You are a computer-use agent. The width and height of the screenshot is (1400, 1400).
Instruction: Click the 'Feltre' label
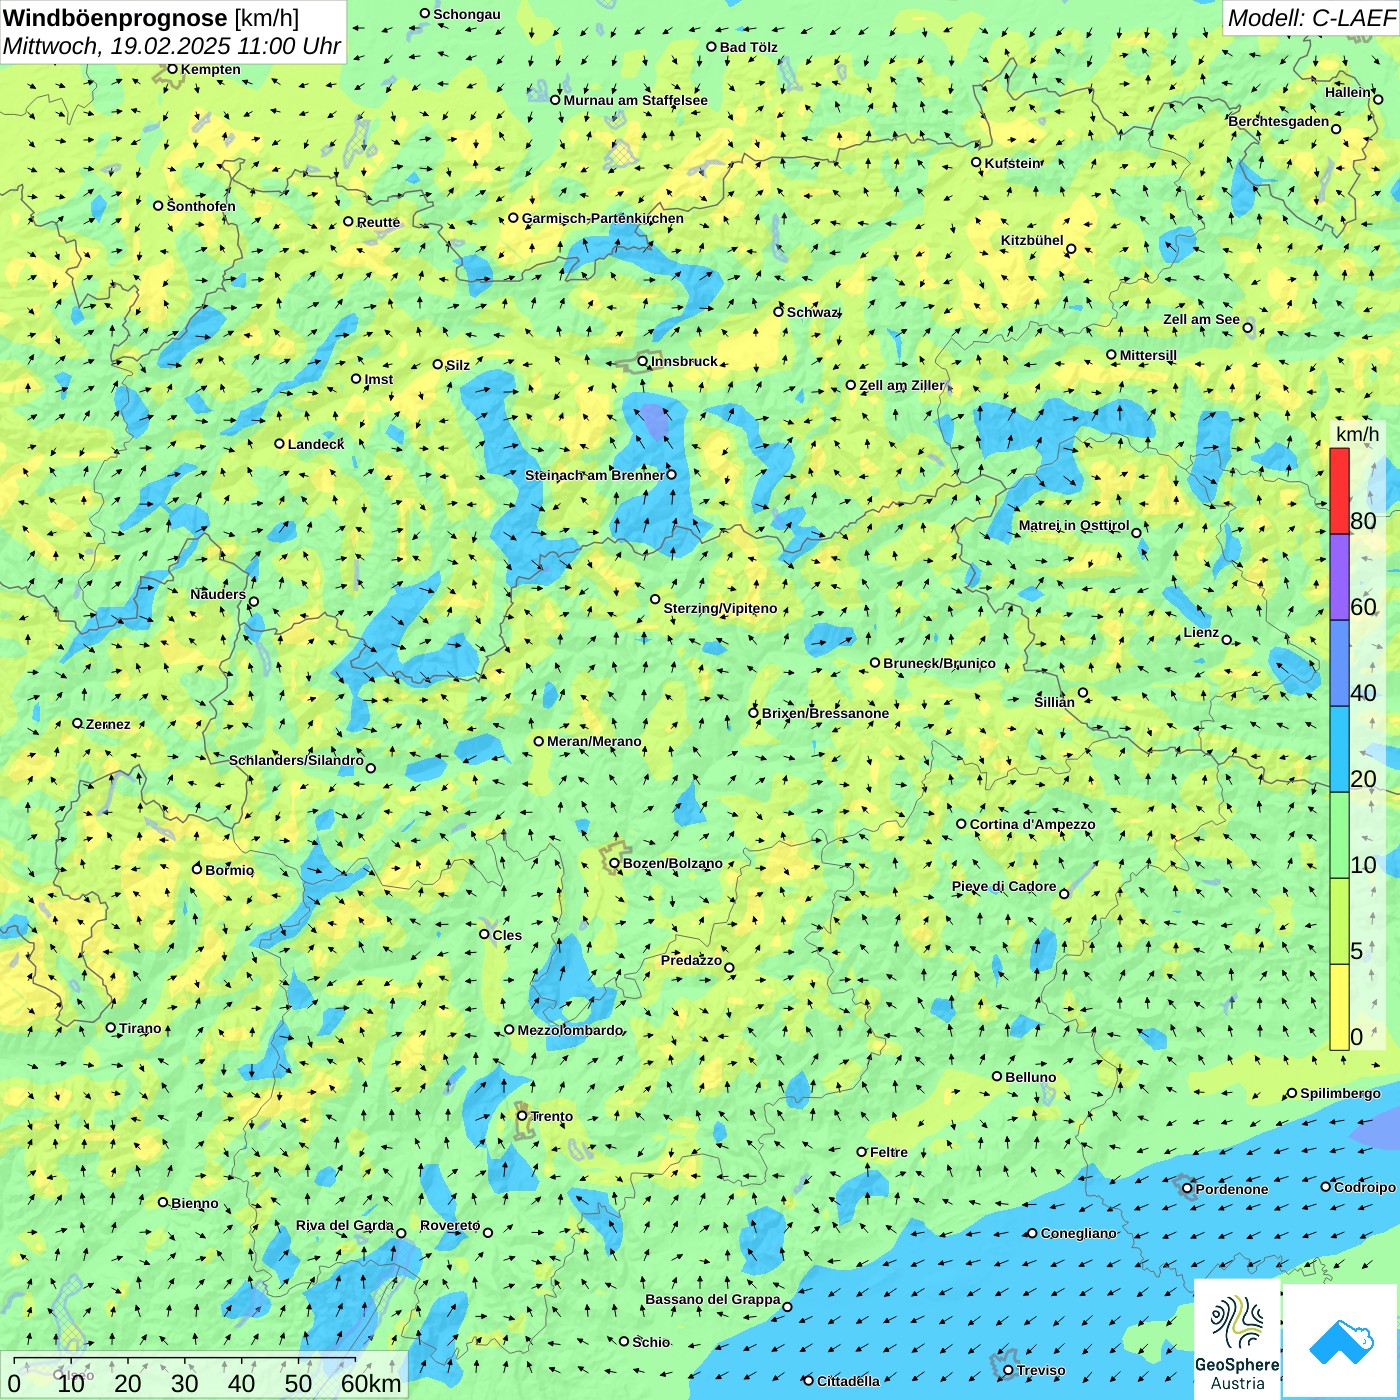click(889, 1152)
